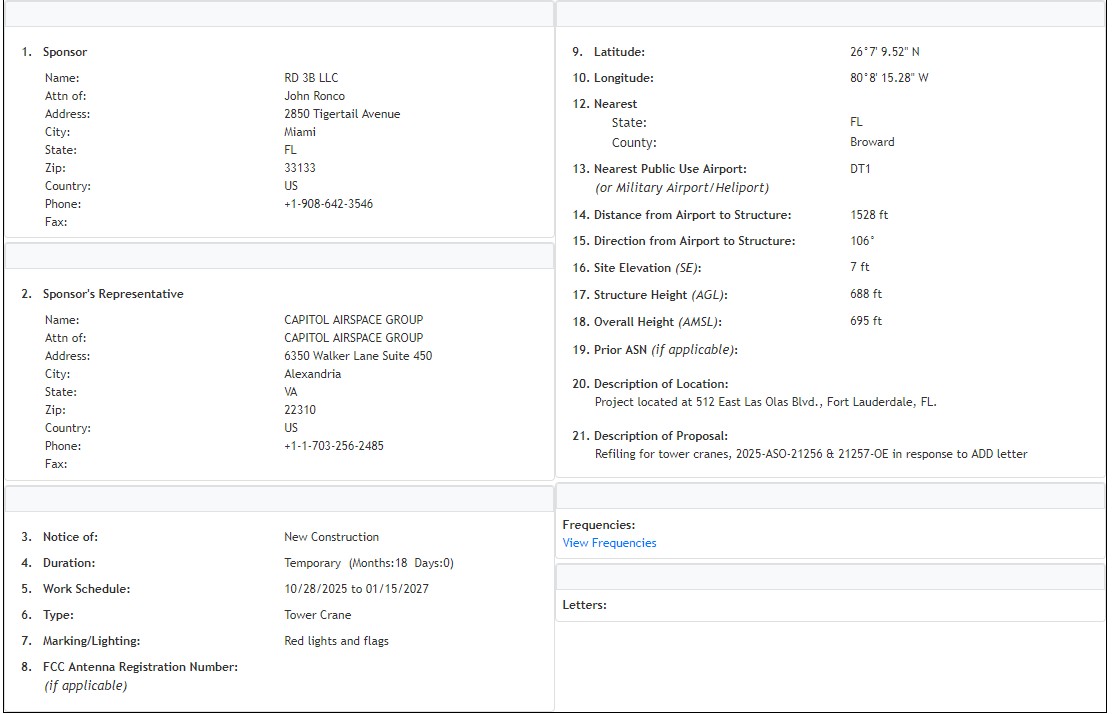Click the longitude value 80°8' 15.28" W

888,78
